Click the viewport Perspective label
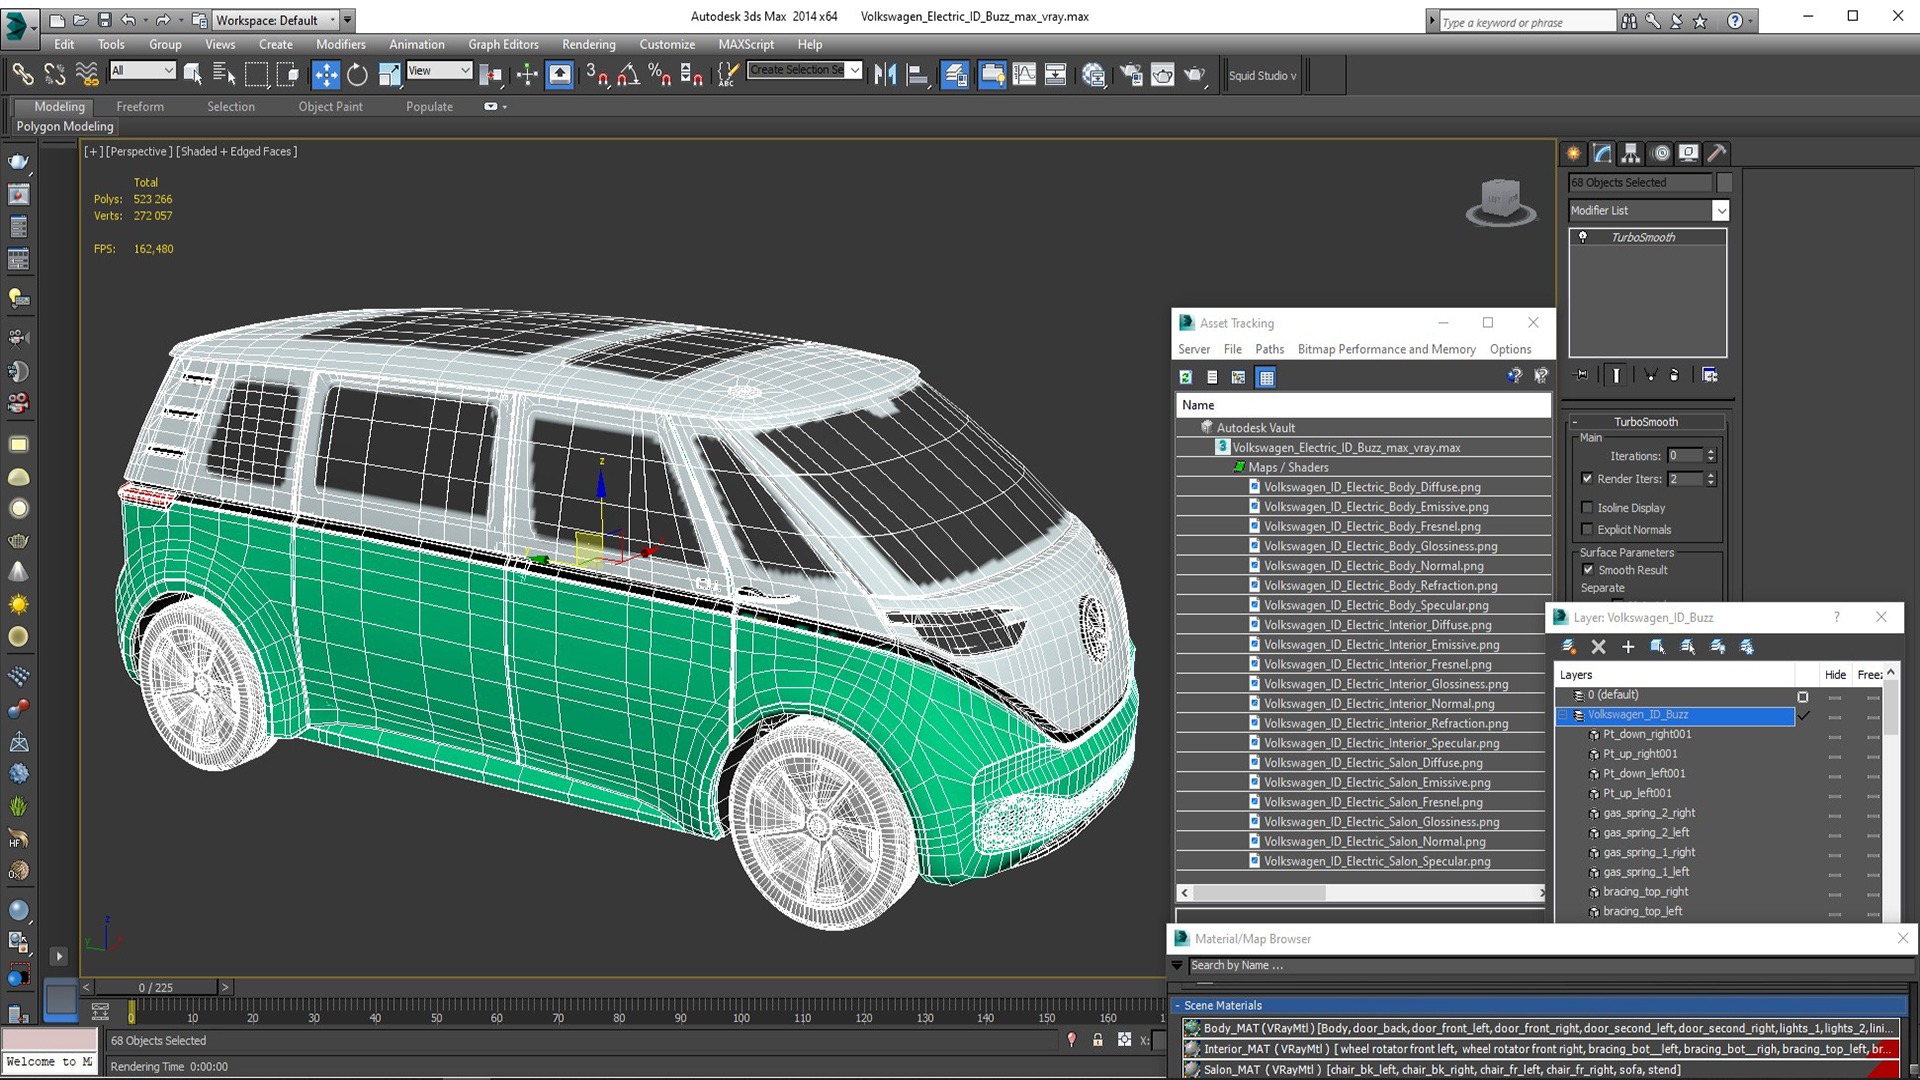The height and width of the screenshot is (1080, 1920). pyautogui.click(x=139, y=151)
